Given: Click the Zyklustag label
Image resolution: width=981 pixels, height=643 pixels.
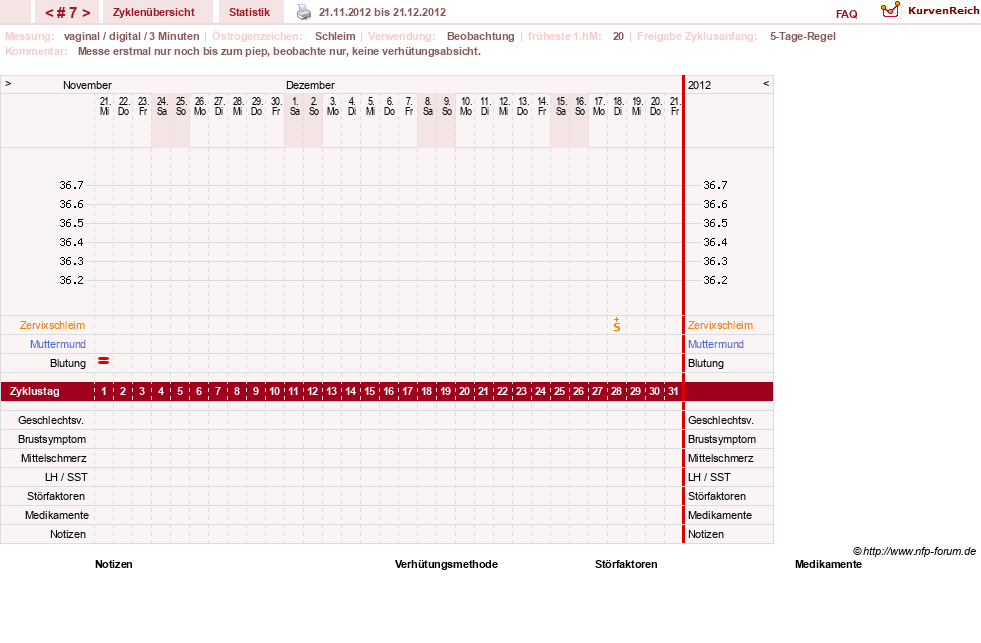Looking at the screenshot, I should coord(34,392).
